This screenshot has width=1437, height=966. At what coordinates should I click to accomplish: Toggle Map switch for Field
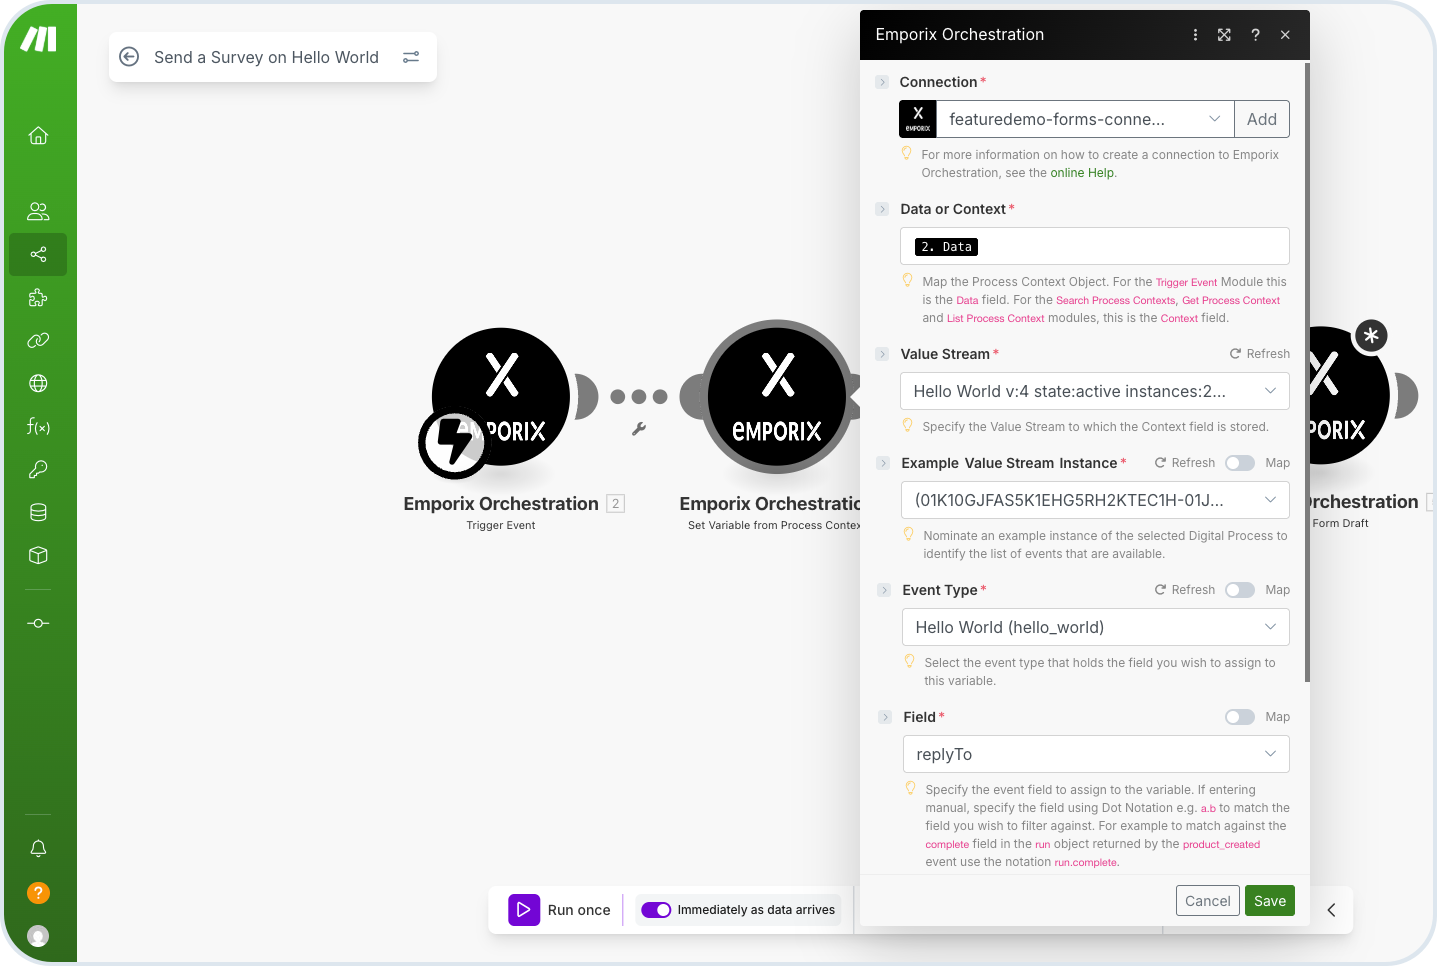point(1240,717)
